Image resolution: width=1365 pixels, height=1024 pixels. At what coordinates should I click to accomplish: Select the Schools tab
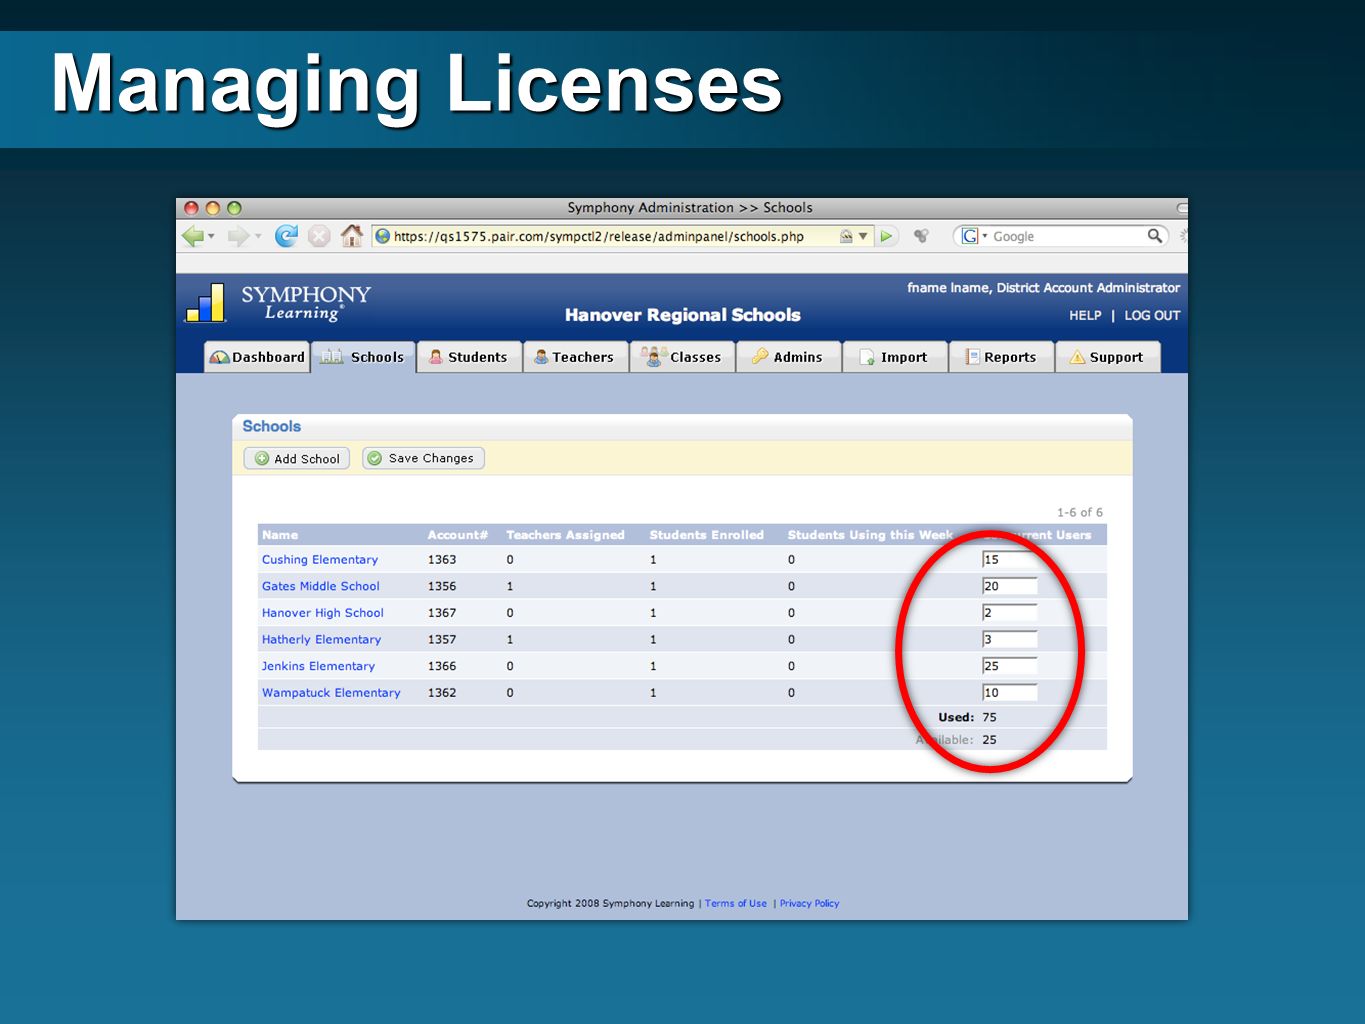click(x=363, y=357)
